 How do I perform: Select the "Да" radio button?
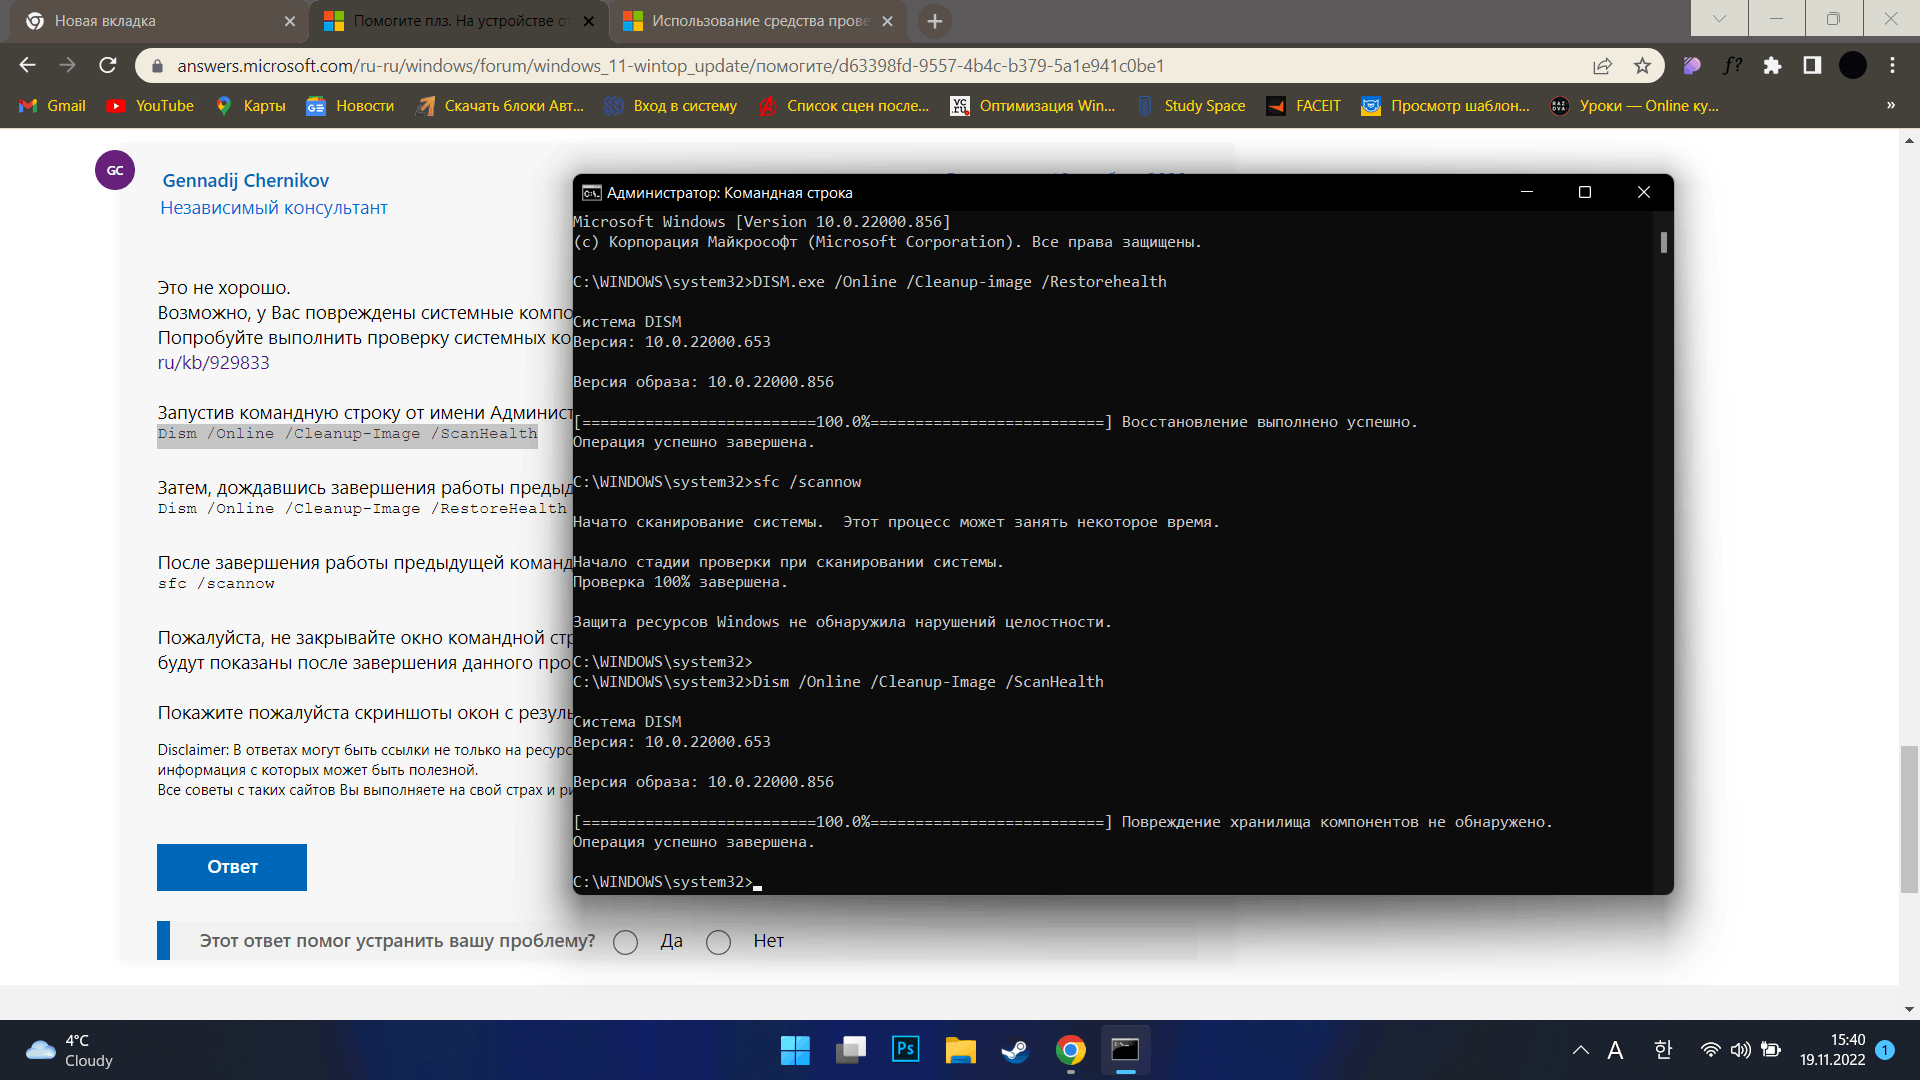tap(626, 942)
